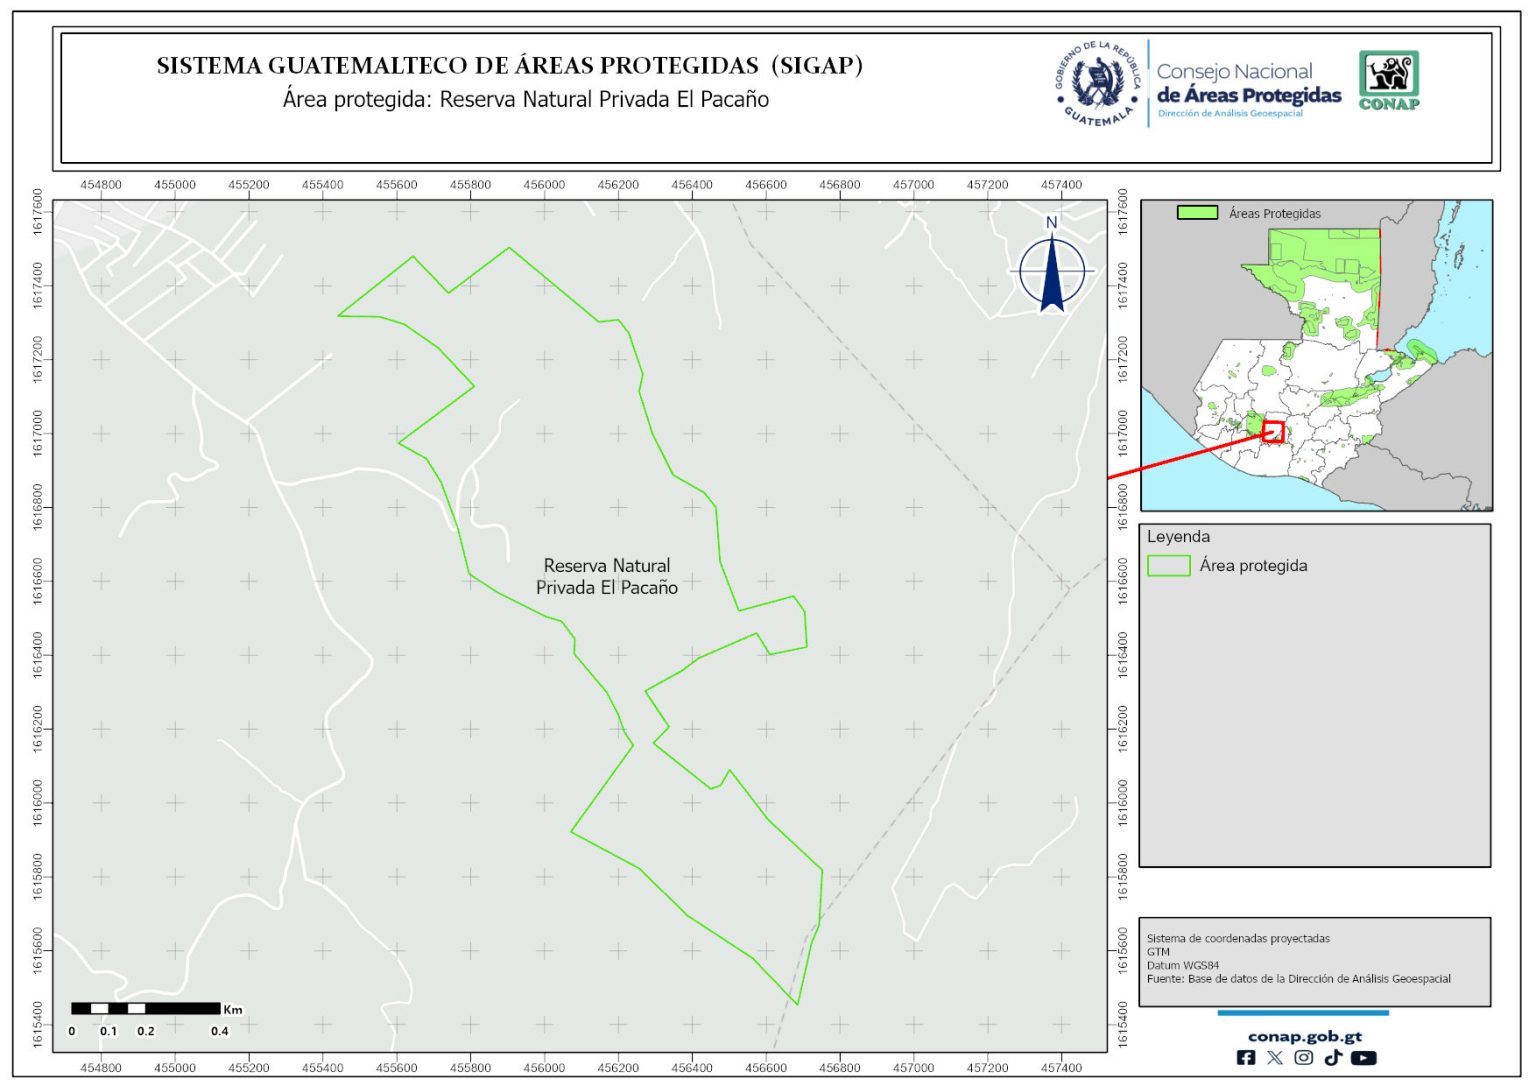Click the SISTEMA GUATEMALTECO DE ÁREAS PROTEGIDAS title
Viewport: 1536px width, 1086px height.
tap(509, 66)
